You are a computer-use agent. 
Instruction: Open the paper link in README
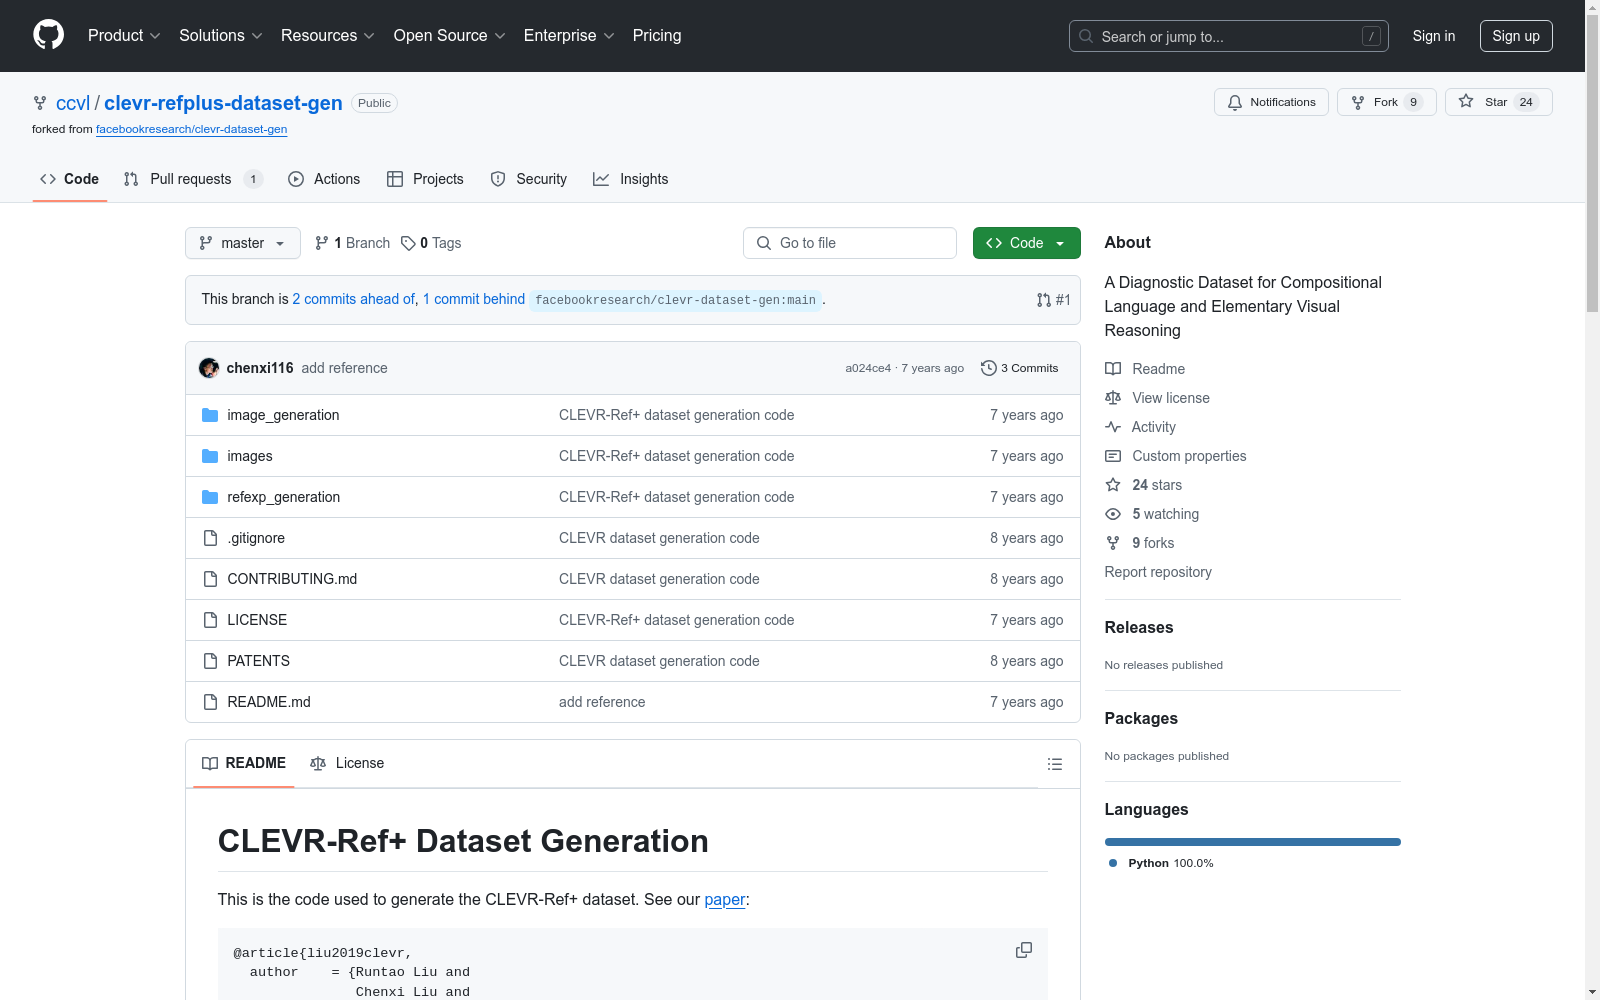click(725, 899)
